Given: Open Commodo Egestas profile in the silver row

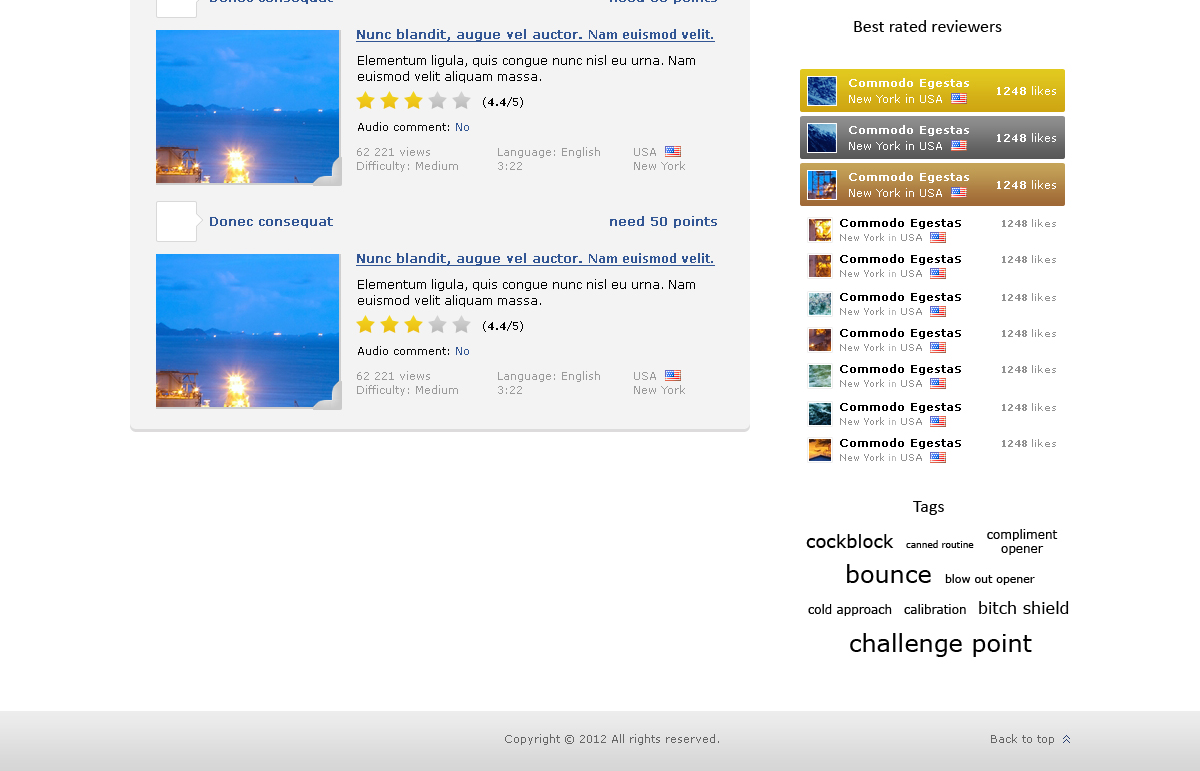Looking at the screenshot, I should click(909, 130).
